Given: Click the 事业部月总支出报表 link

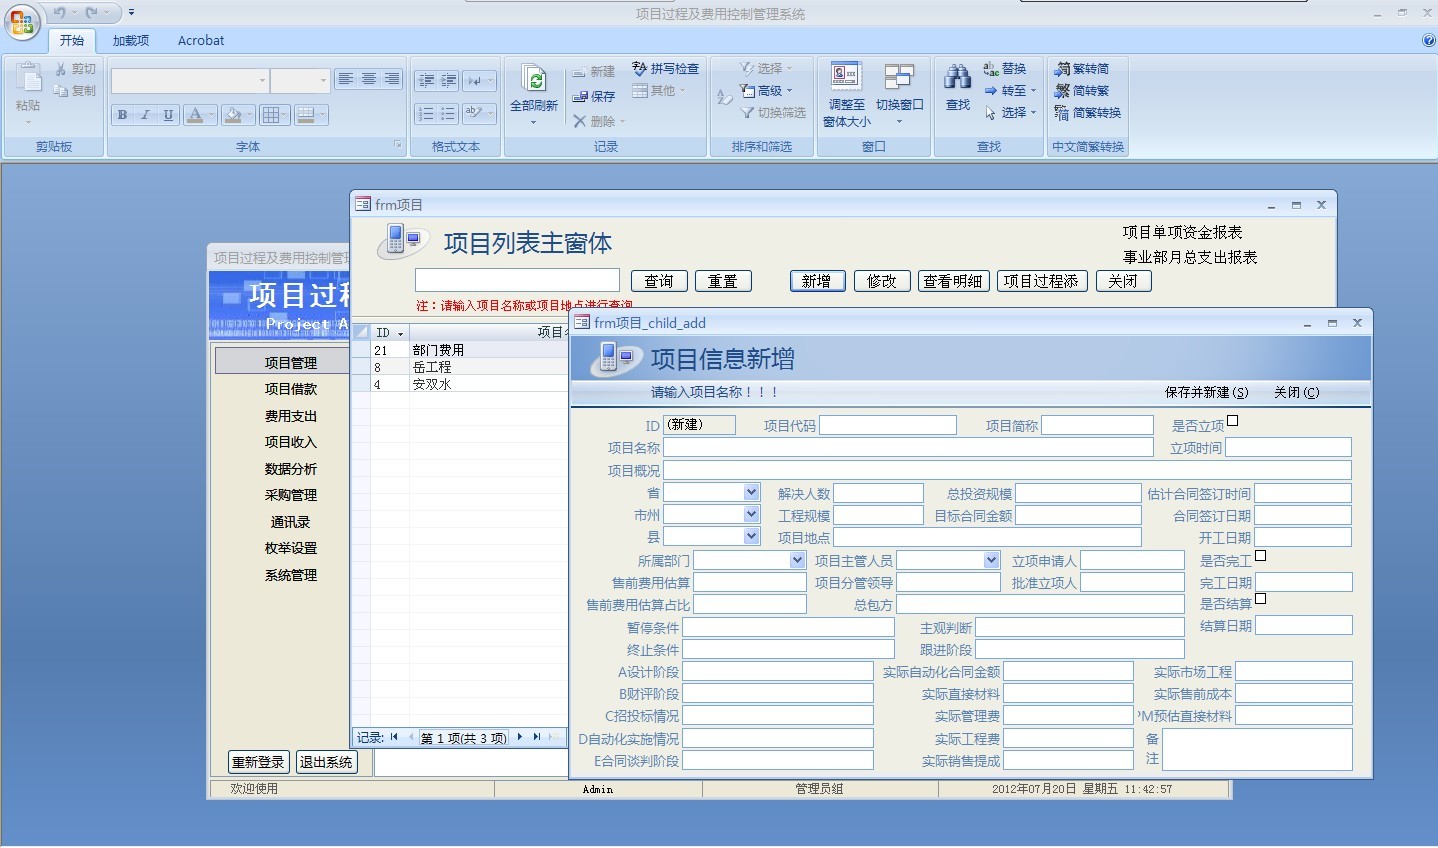Looking at the screenshot, I should pyautogui.click(x=1190, y=257).
